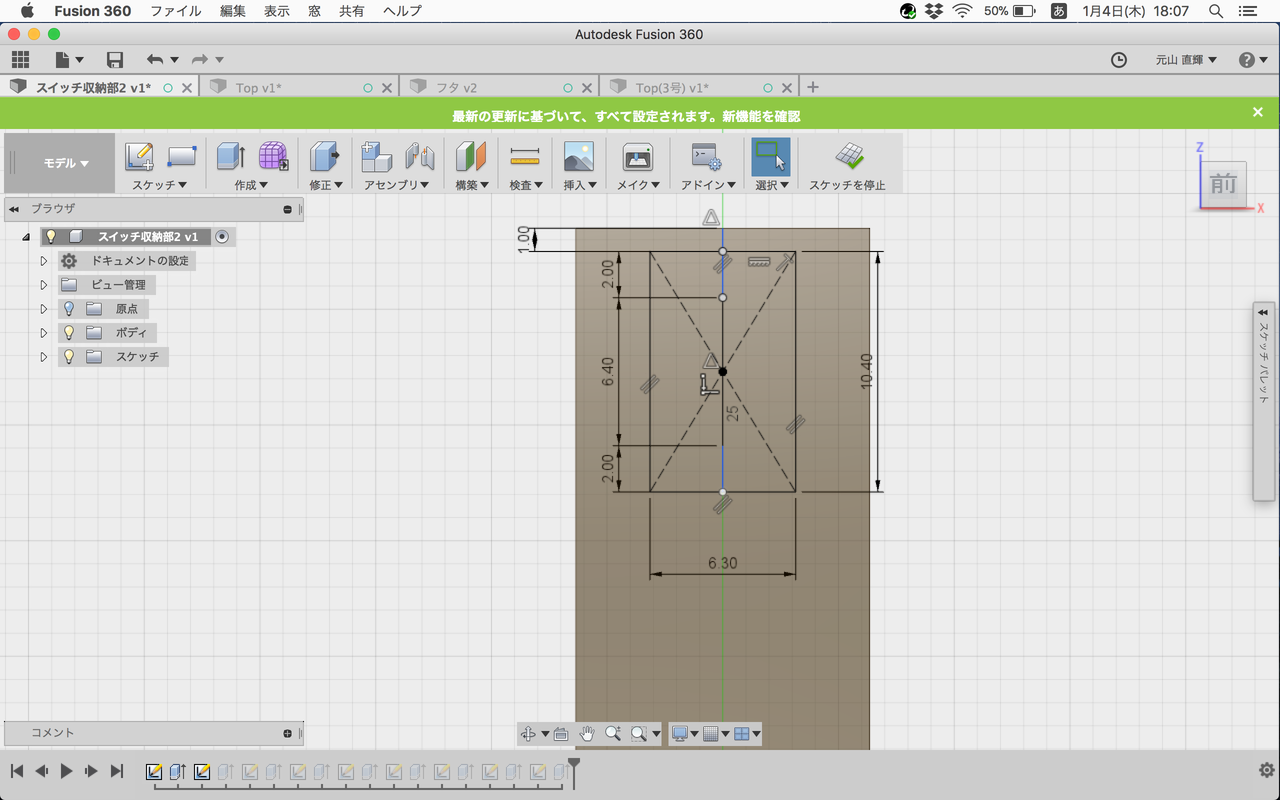This screenshot has width=1280, height=800.
Task: Open the 検査 toolbar dropdown
Action: click(526, 185)
